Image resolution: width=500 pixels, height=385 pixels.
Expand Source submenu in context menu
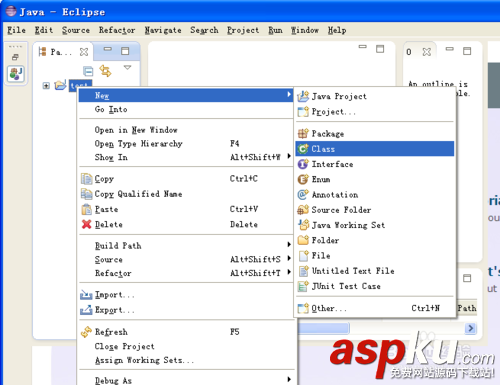point(186,259)
